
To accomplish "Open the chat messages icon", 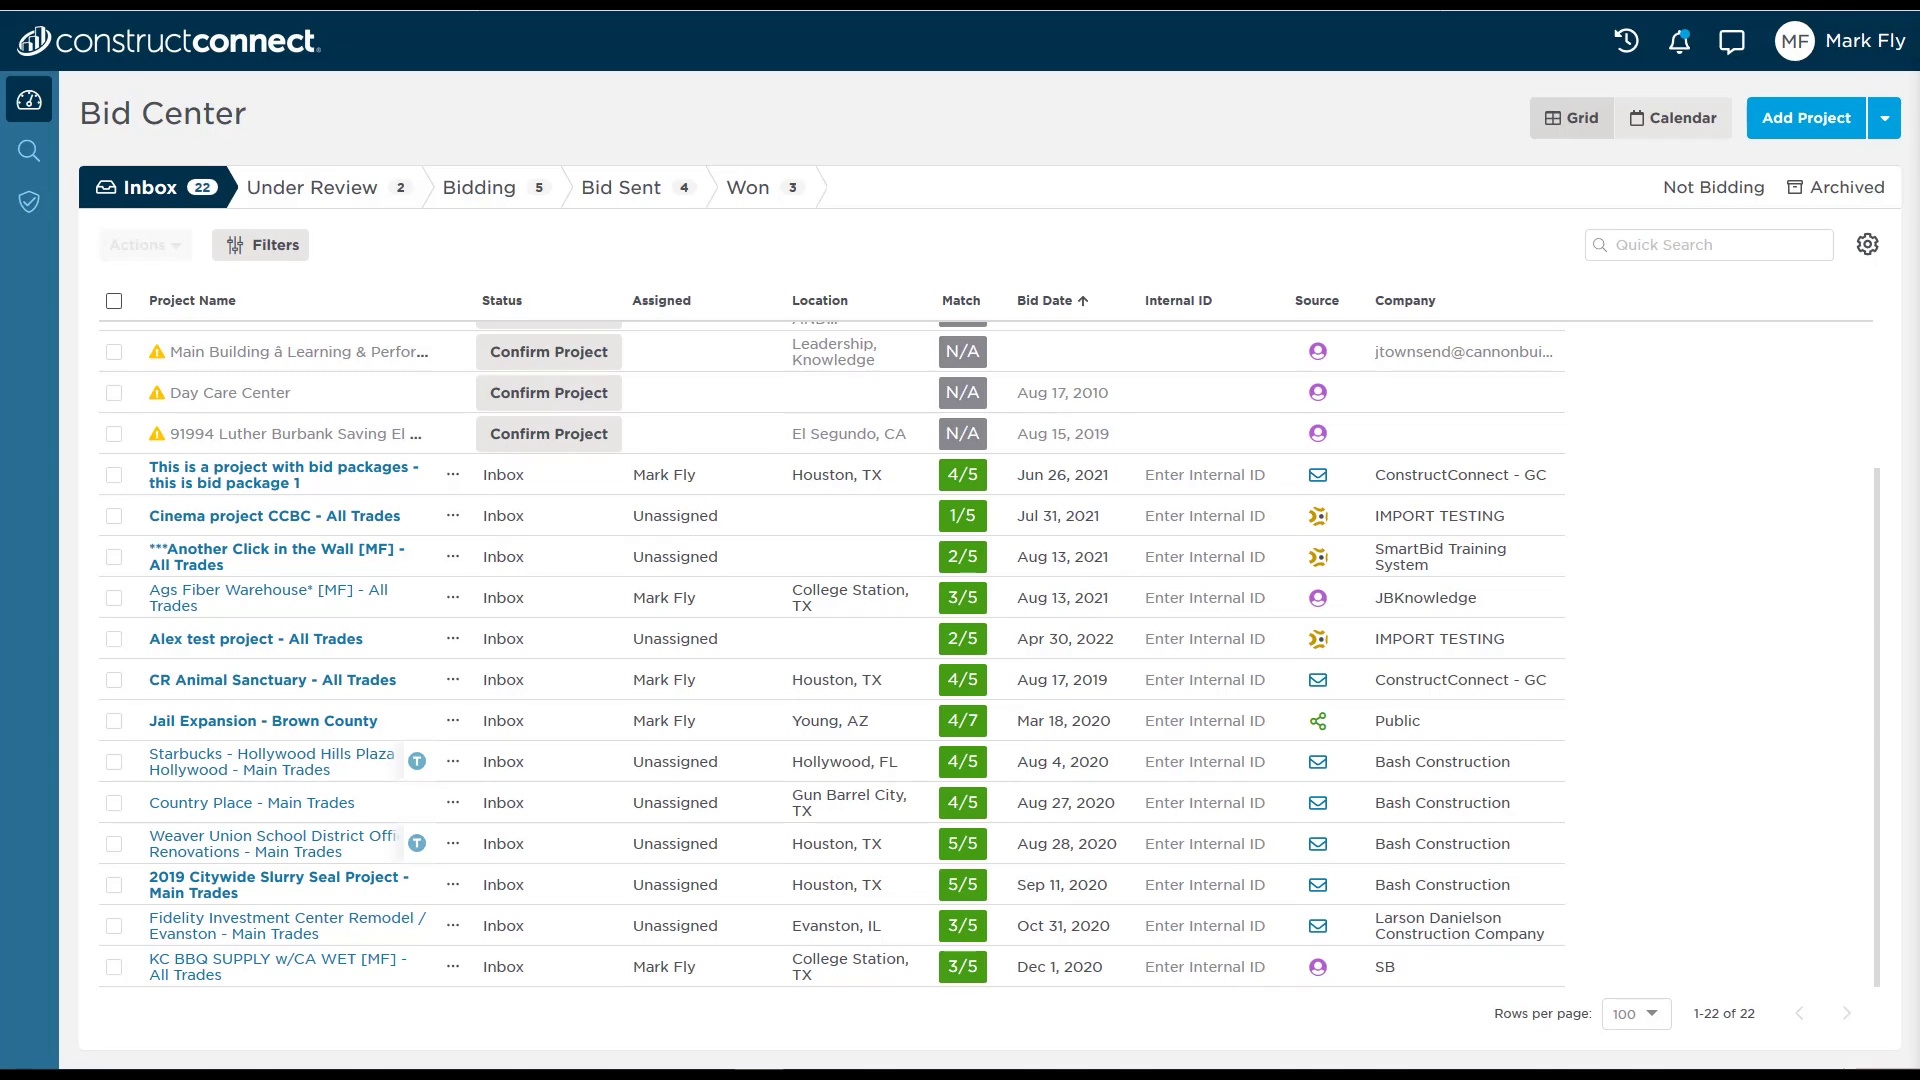I will click(x=1731, y=41).
